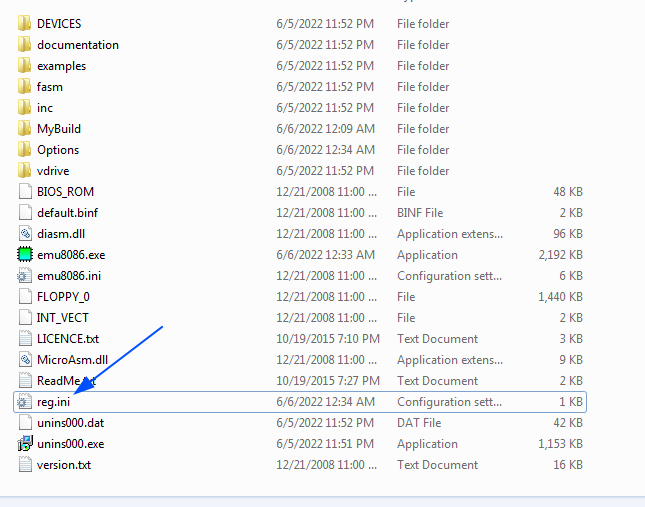Select the emu8086.ini settings file icon

pos(25,276)
